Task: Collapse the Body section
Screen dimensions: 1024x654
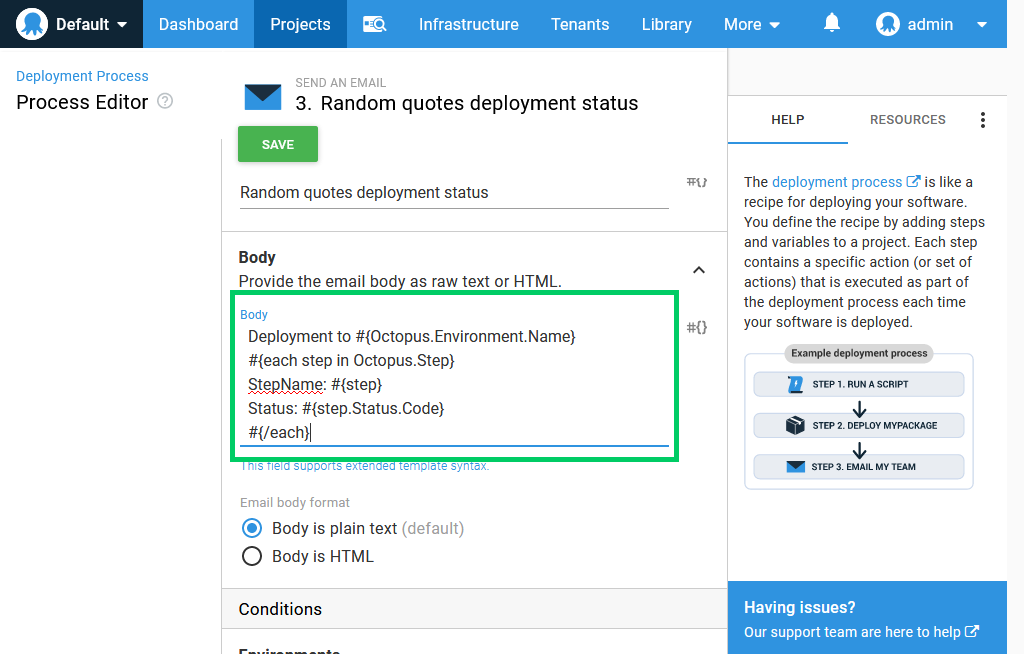Action: tap(699, 270)
